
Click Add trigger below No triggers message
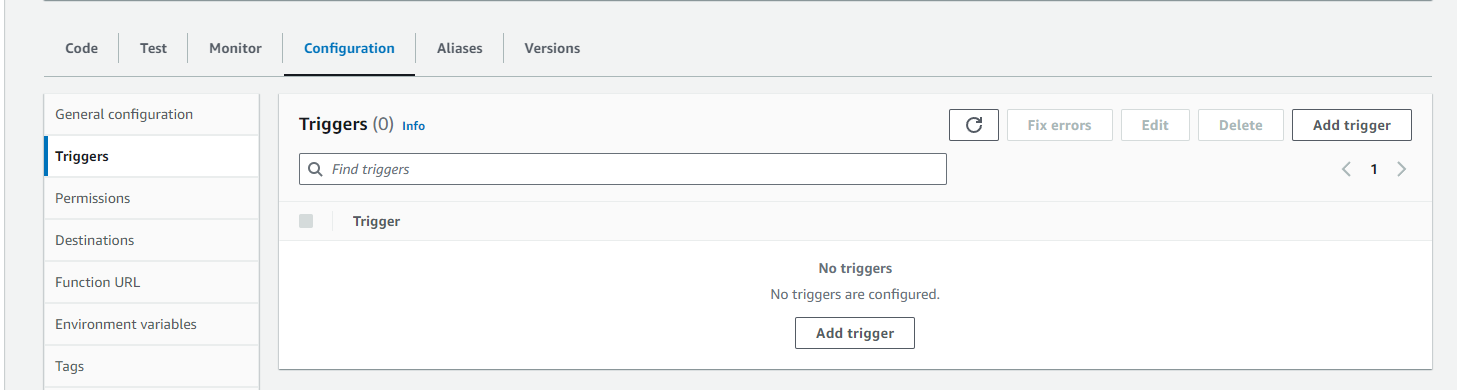pos(855,333)
